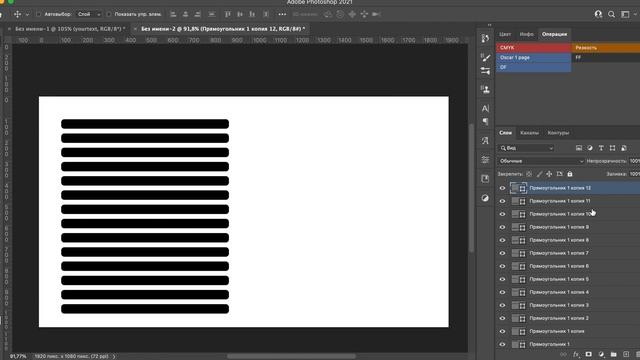Switch to the Цвет panel tab
Screen dimensions: 640x360
point(505,34)
